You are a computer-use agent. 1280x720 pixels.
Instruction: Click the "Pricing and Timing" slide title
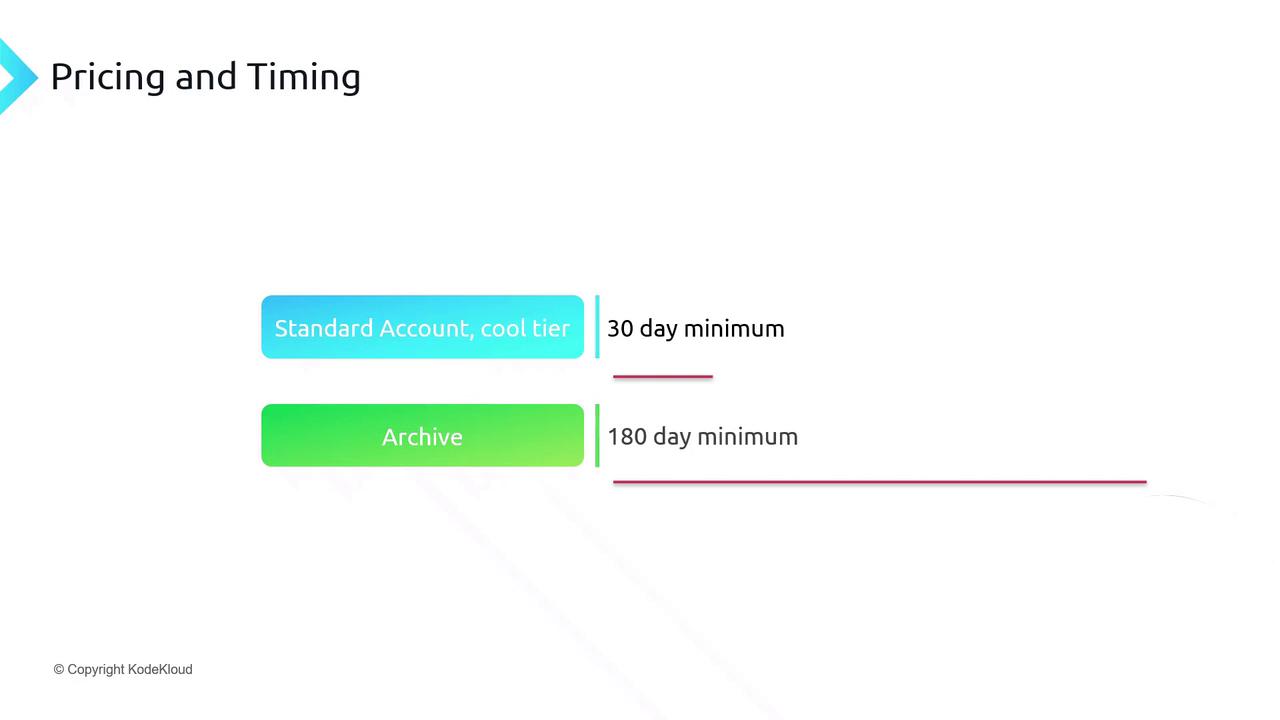[205, 77]
